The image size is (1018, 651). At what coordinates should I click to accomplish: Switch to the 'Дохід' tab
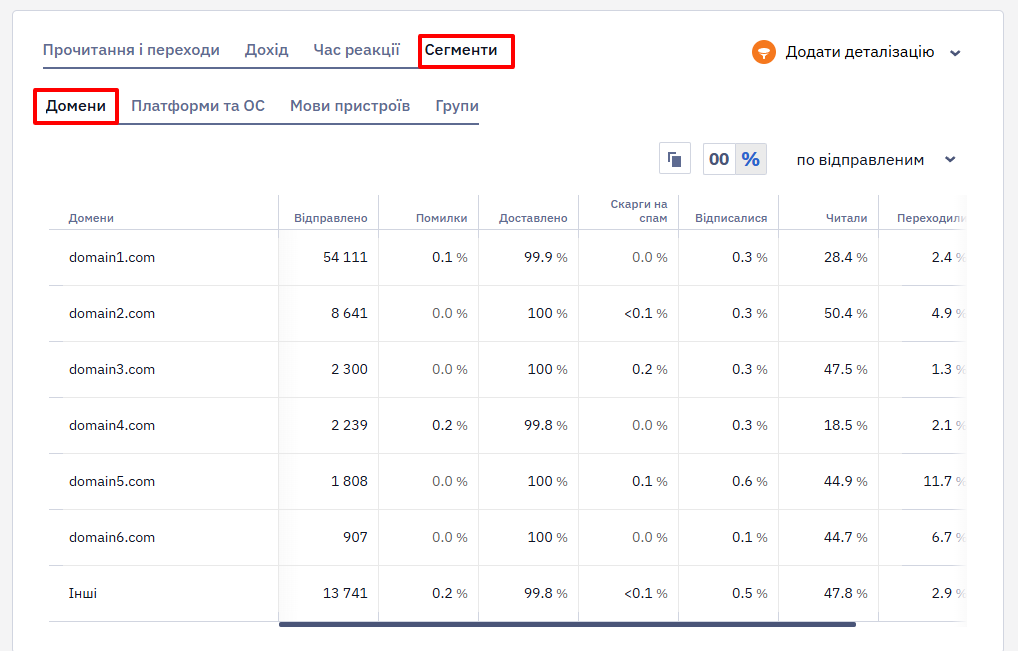[266, 50]
